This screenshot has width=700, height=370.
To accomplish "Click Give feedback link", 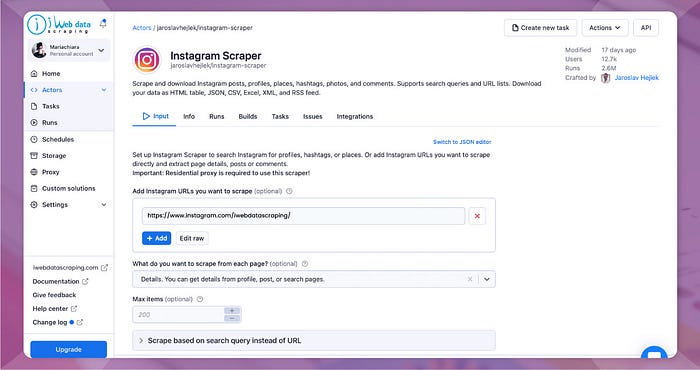I will (54, 295).
